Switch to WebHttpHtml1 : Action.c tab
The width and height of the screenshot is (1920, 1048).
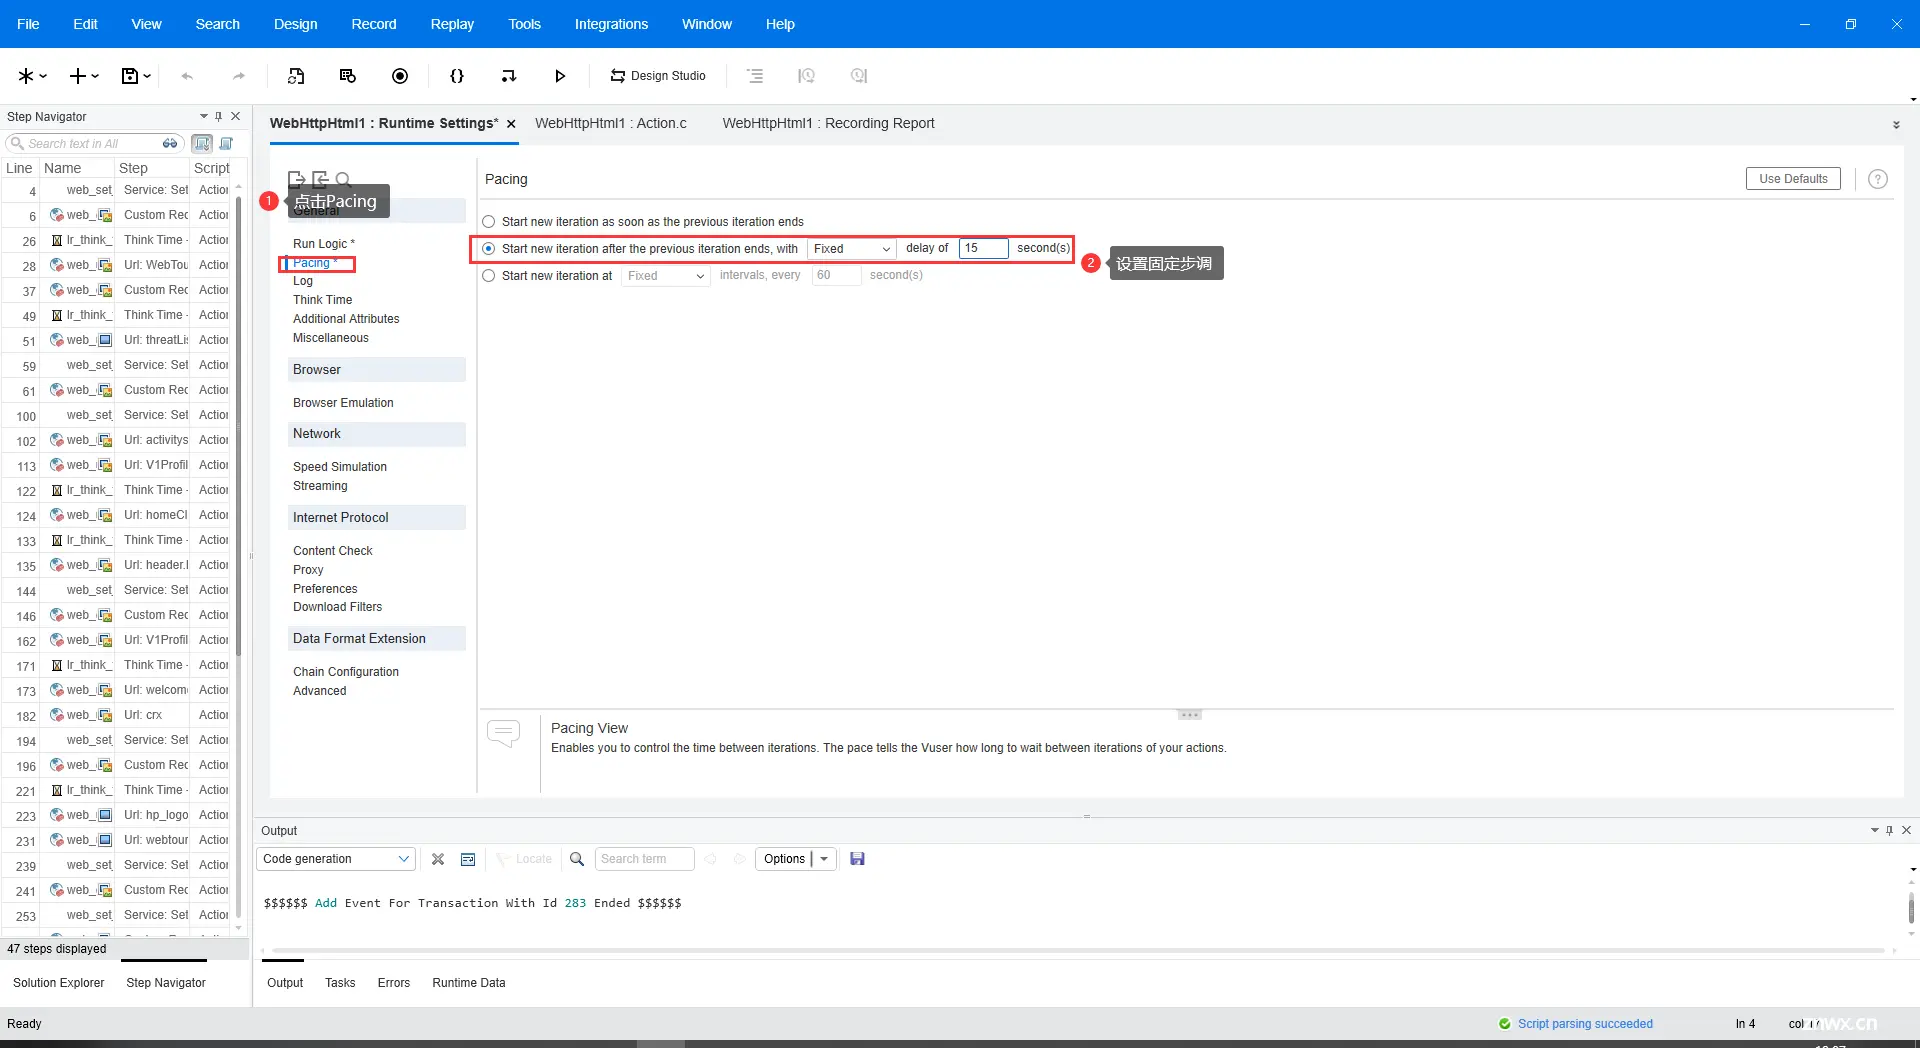pos(611,123)
